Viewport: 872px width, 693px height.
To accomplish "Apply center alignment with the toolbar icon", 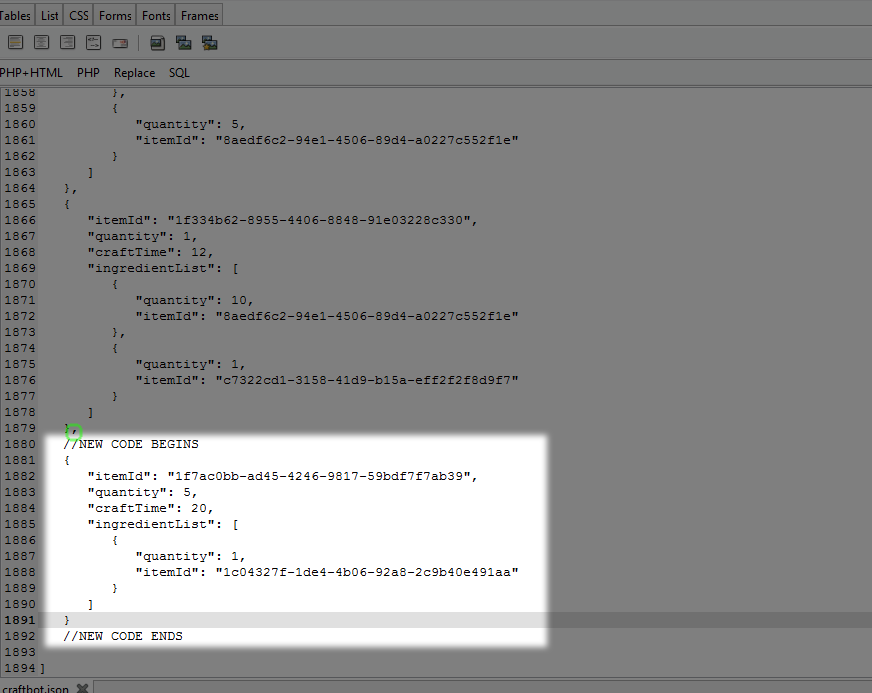I will (x=41, y=42).
